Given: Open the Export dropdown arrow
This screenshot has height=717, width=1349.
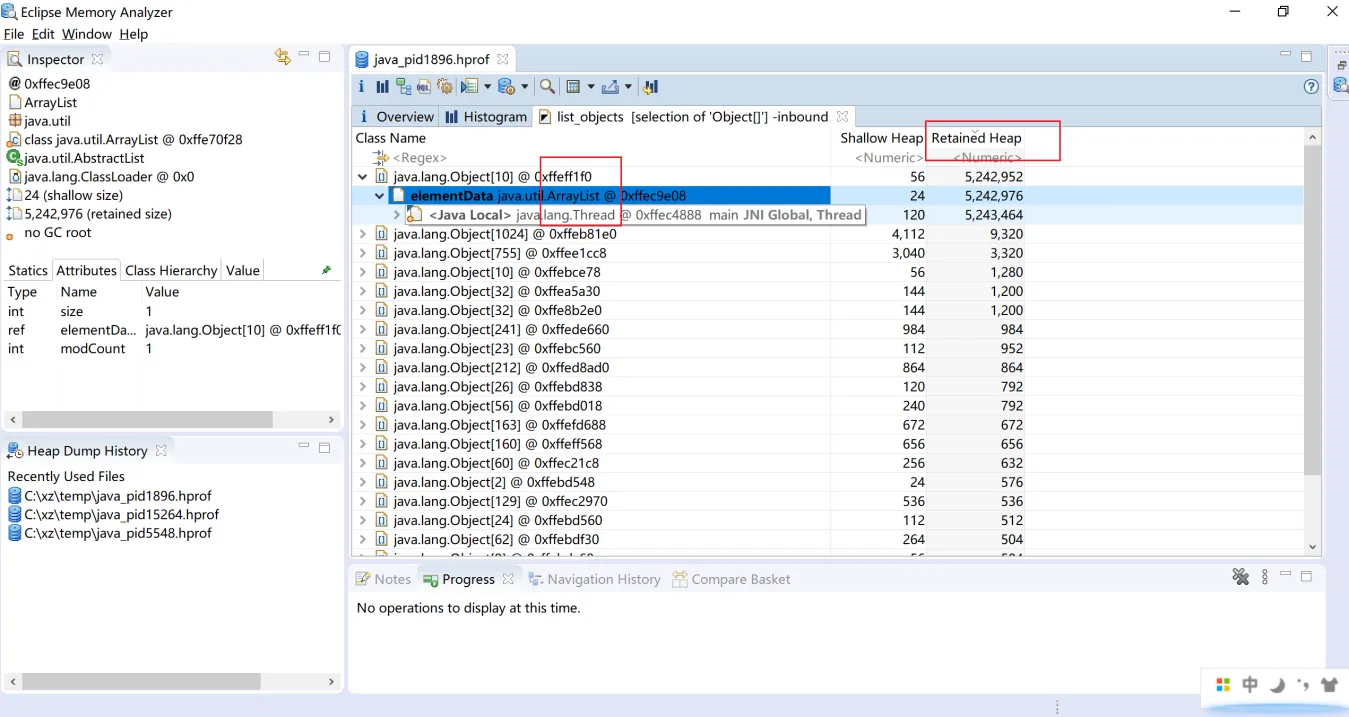Looking at the screenshot, I should (x=628, y=87).
